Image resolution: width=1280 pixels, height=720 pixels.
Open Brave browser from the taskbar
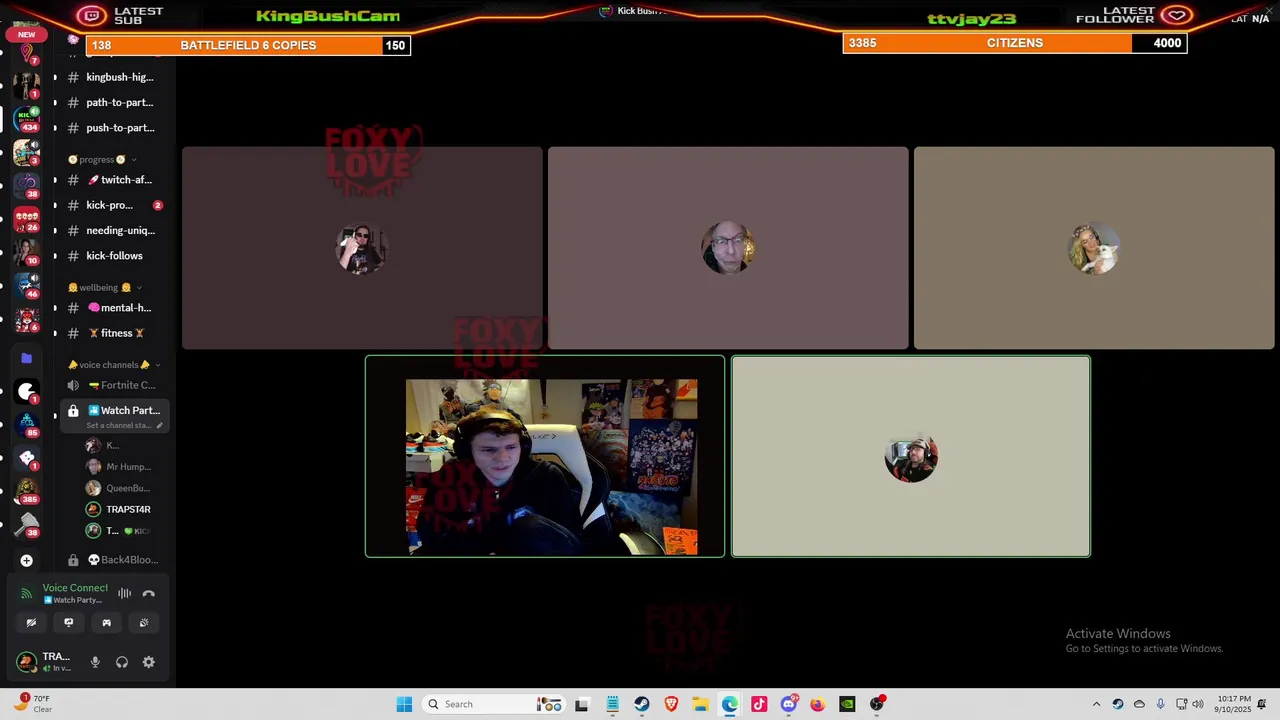point(671,704)
